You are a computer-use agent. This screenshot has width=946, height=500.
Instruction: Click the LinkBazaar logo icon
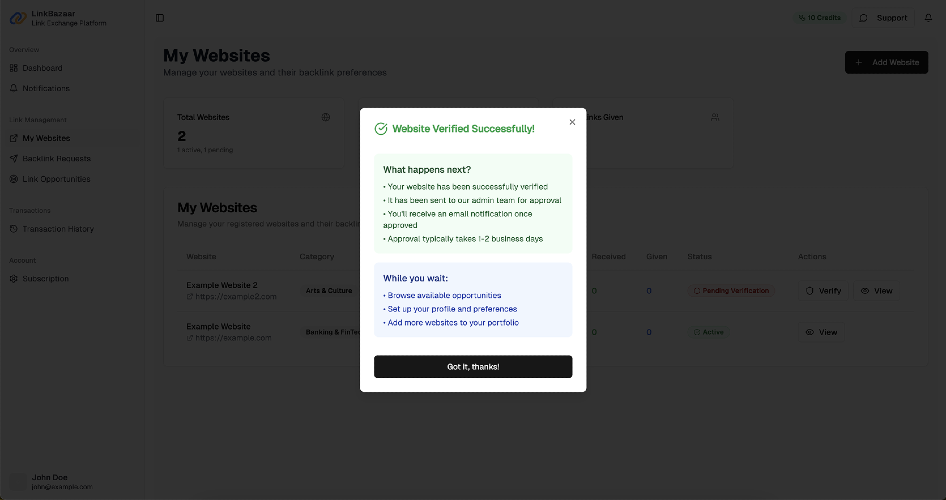[x=17, y=18]
